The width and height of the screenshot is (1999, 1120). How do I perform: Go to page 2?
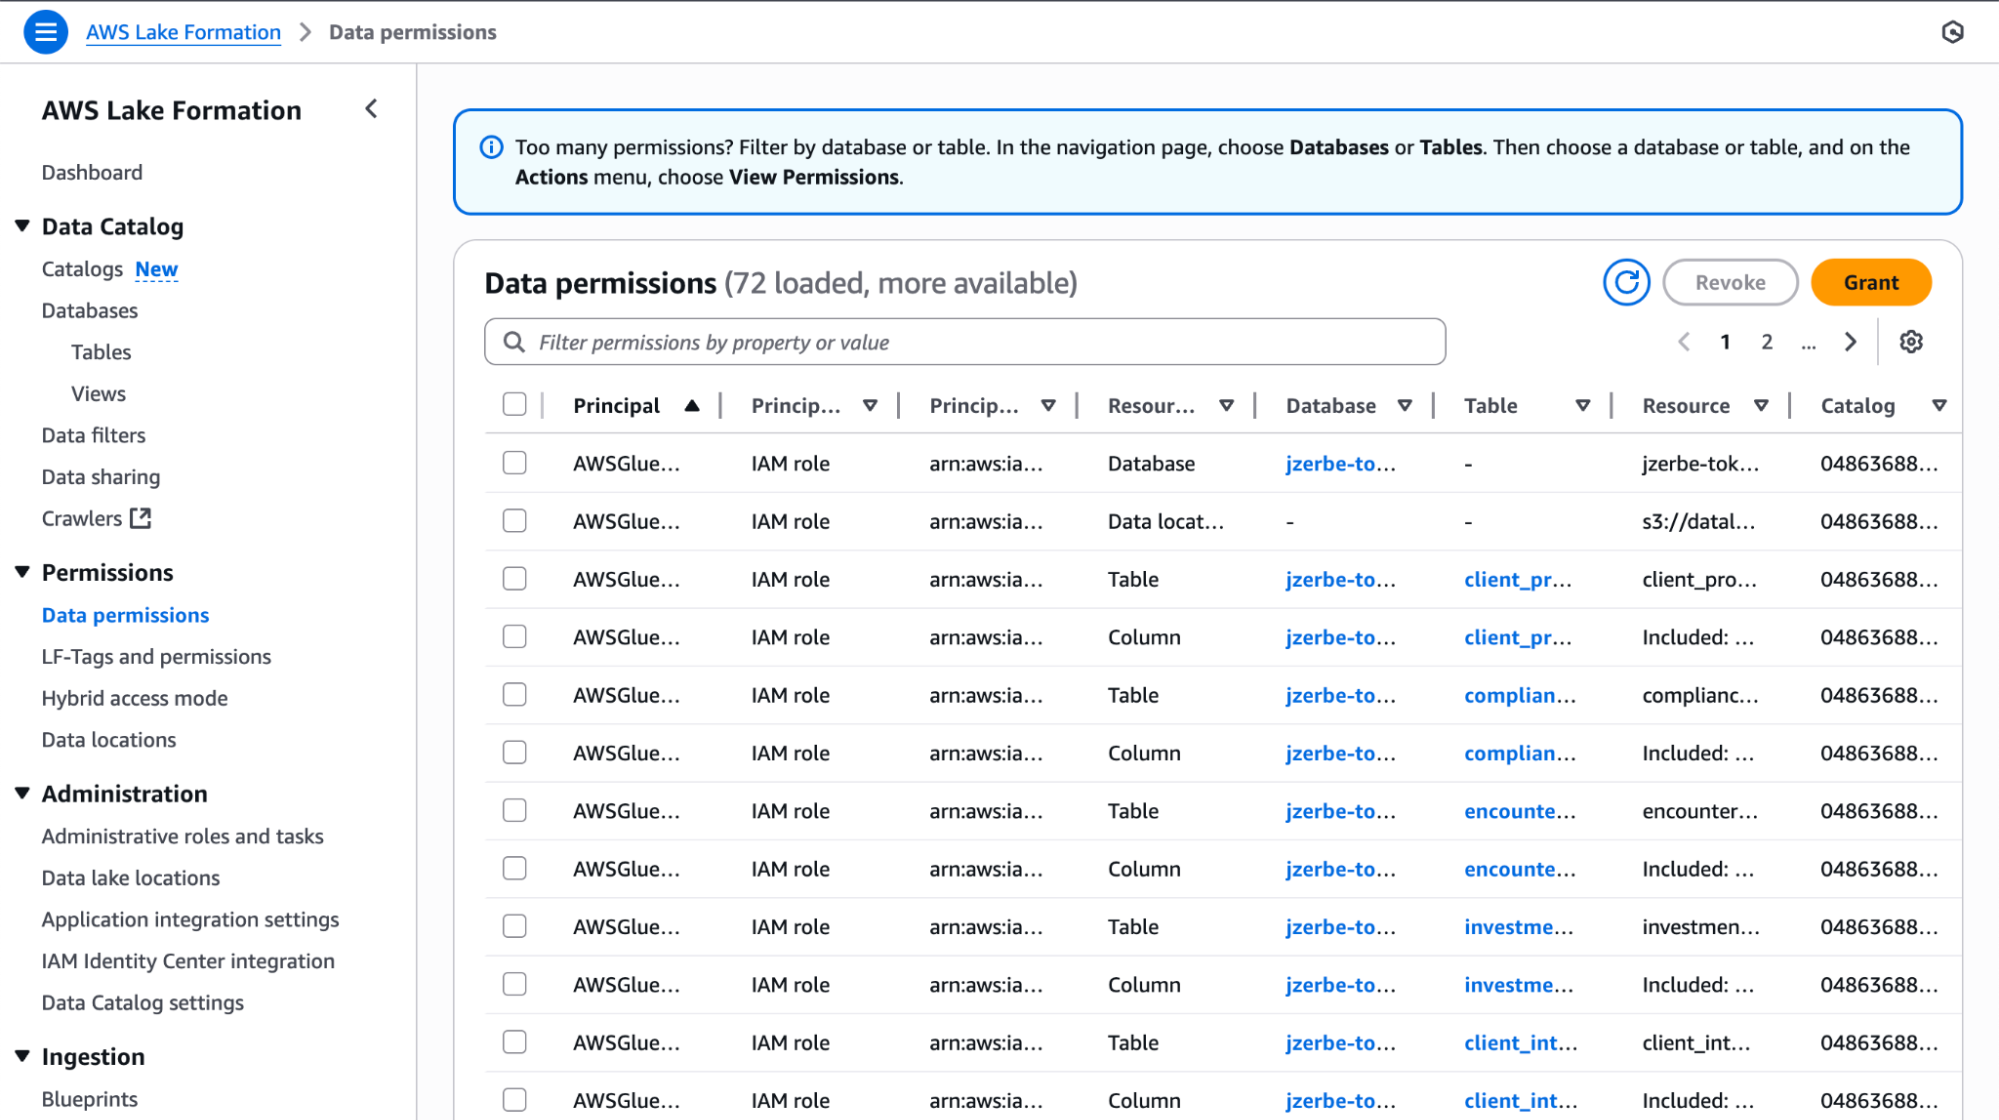1767,342
